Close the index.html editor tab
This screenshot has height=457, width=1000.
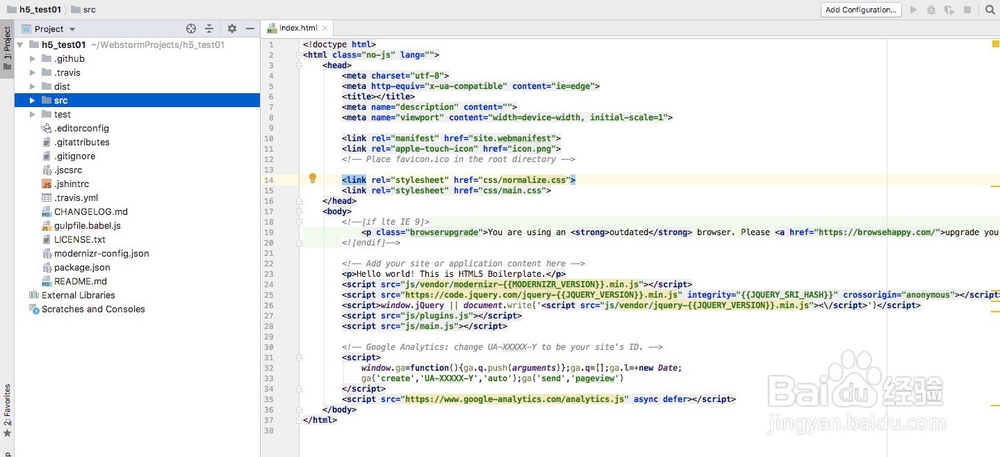pyautogui.click(x=325, y=29)
